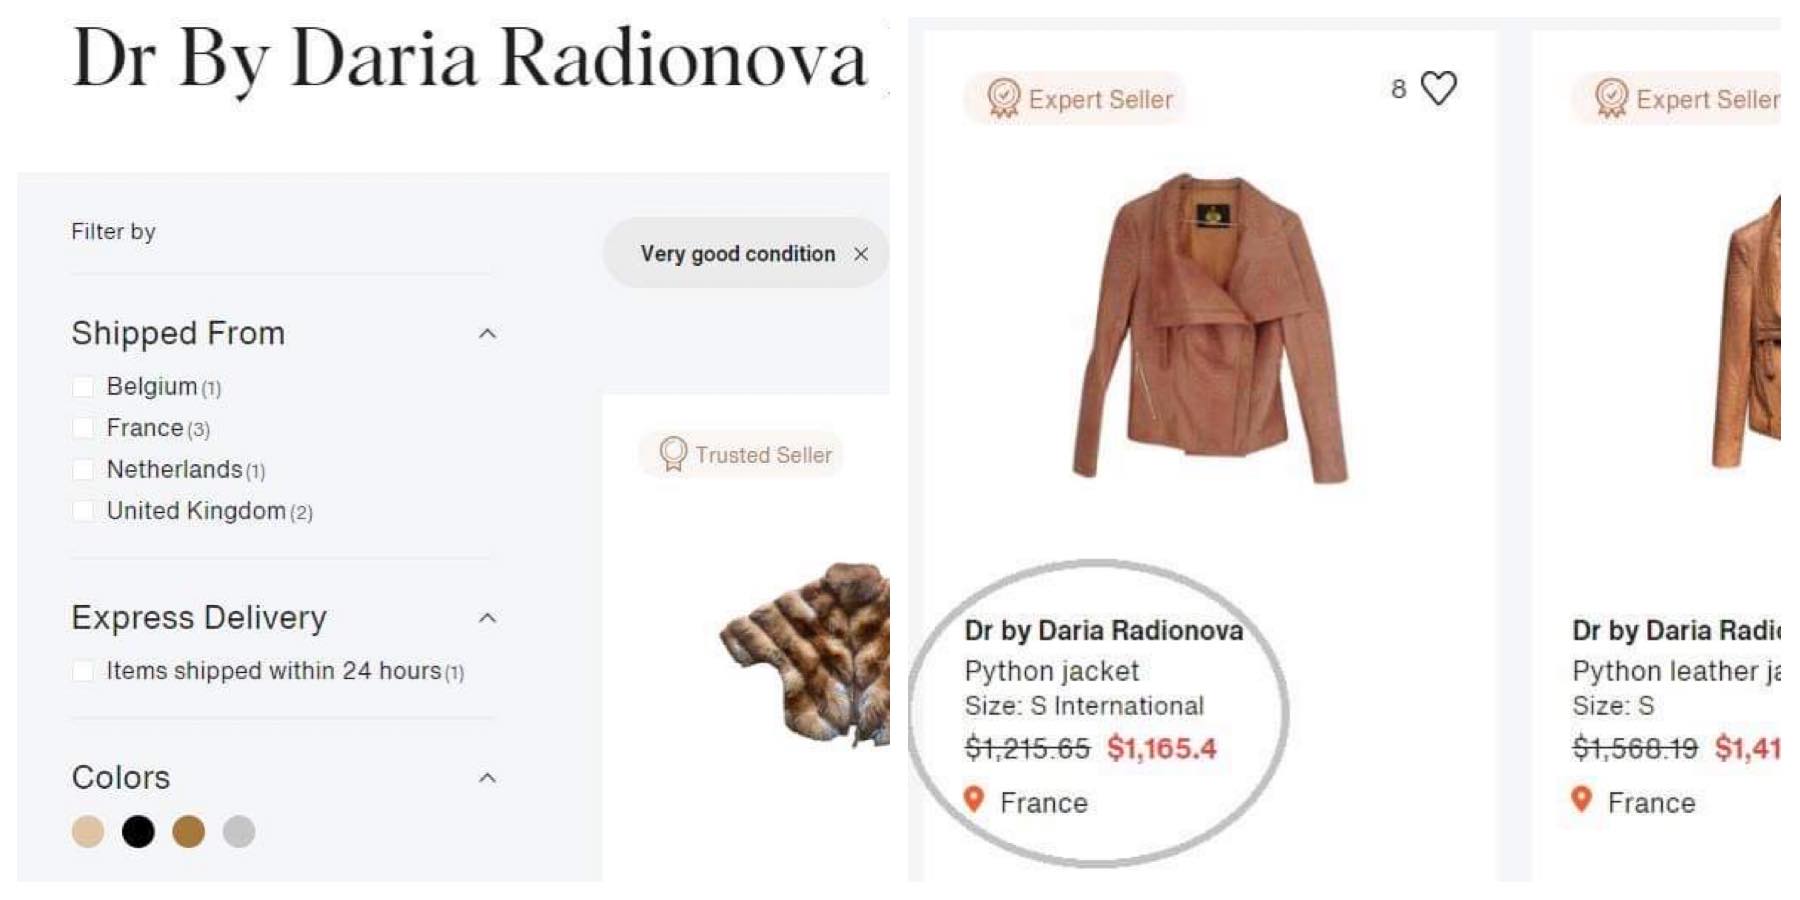Click the France location pin on the Python jacket card
The width and height of the screenshot is (1800, 900).
[x=974, y=800]
